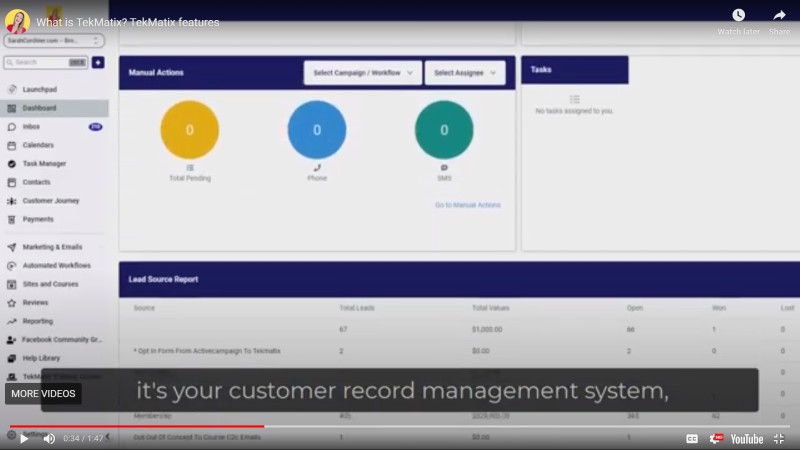Click the Task Manager checkmark icon
This screenshot has width=800, height=450.
pyautogui.click(x=12, y=164)
